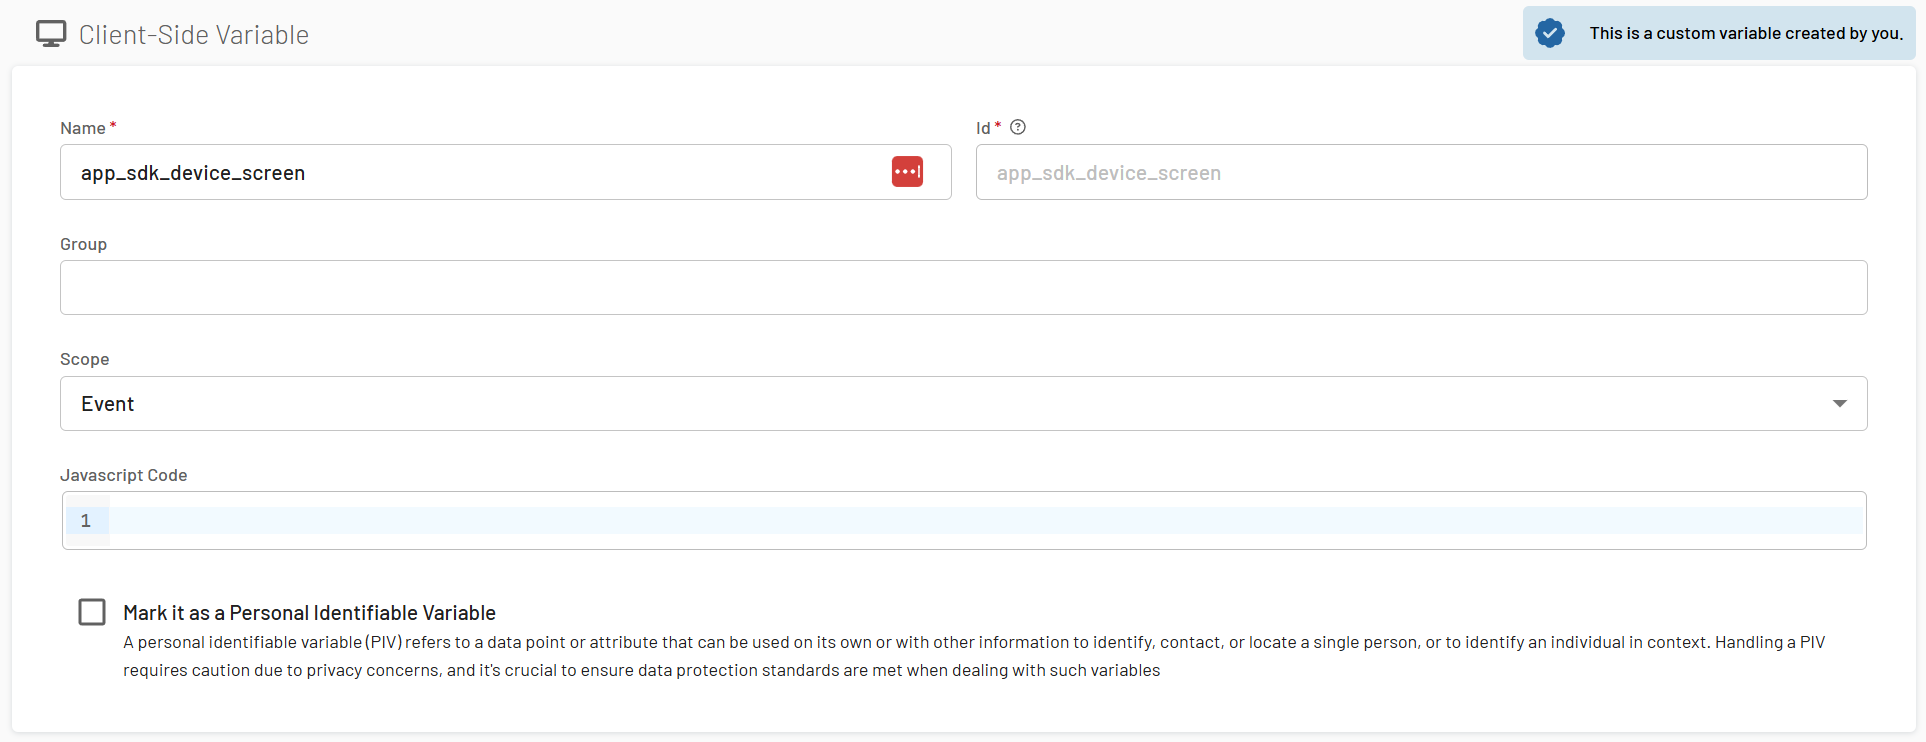The height and width of the screenshot is (742, 1926).
Task: Place cursor in Javascript Code editor line
Action: coord(985,521)
